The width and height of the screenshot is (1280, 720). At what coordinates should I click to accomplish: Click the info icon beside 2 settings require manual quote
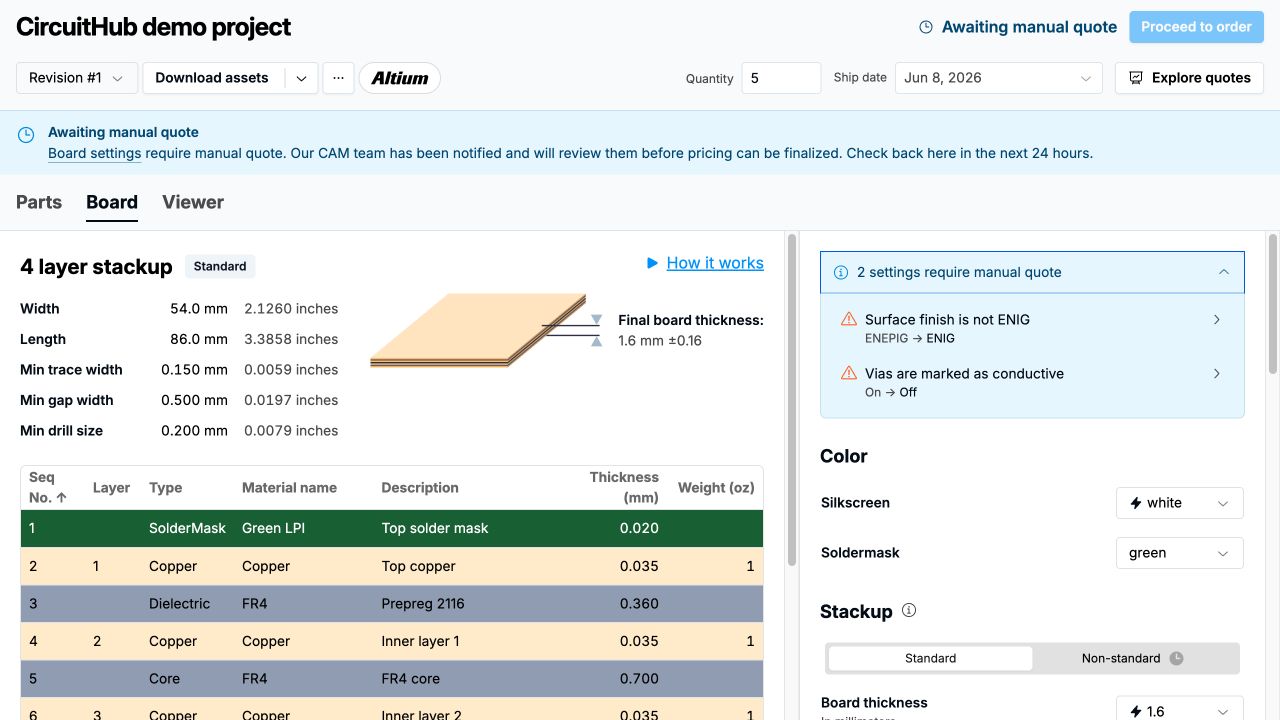tap(841, 272)
